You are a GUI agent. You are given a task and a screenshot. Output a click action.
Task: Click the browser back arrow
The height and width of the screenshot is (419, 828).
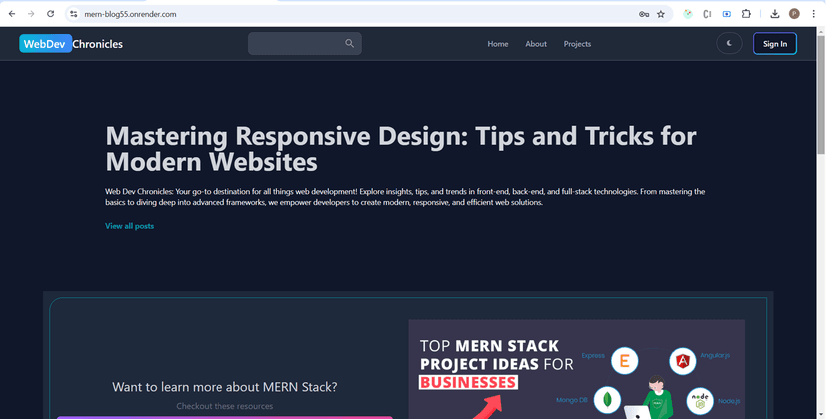[12, 14]
